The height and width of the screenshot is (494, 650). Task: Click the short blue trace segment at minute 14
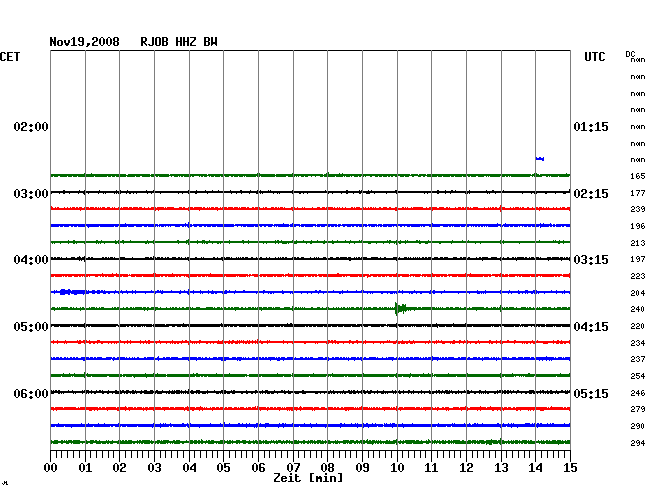(540, 159)
